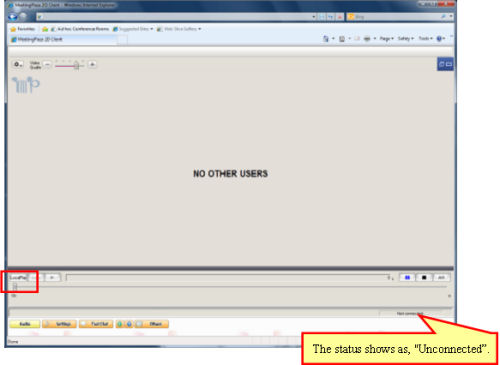Click the IE back navigation arrow
The image size is (500, 365).
13,17
